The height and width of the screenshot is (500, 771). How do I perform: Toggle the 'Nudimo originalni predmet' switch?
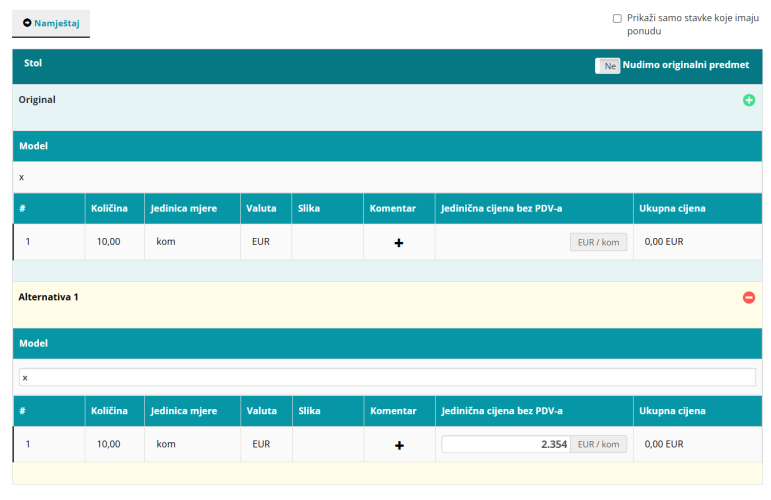pos(607,65)
